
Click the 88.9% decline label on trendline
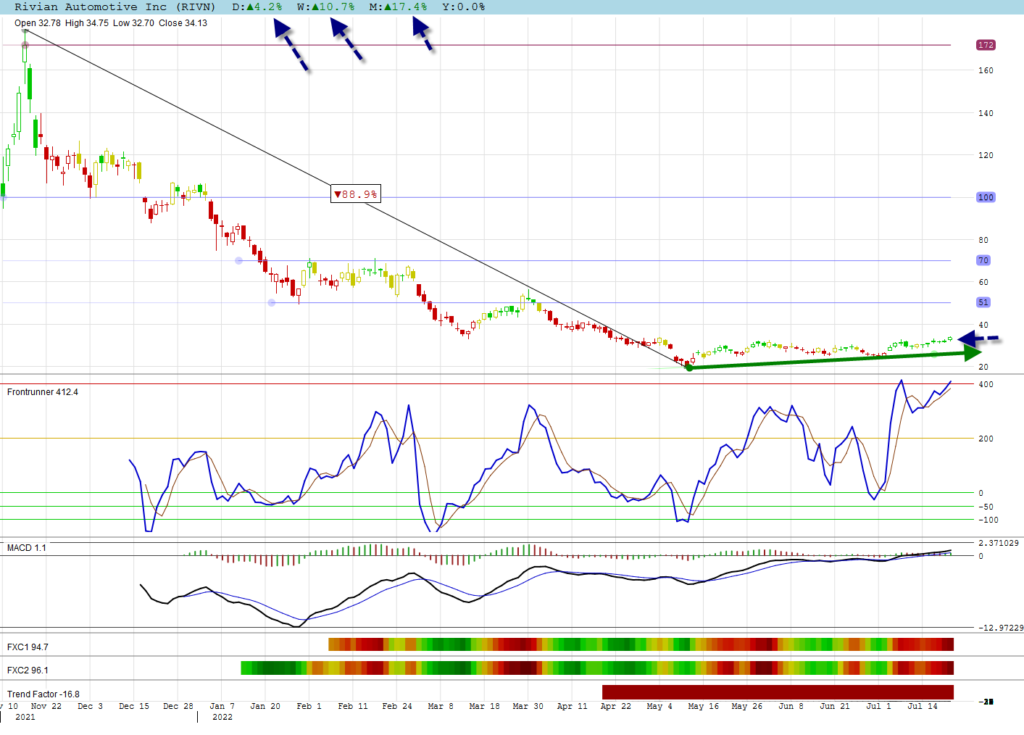pyautogui.click(x=355, y=194)
